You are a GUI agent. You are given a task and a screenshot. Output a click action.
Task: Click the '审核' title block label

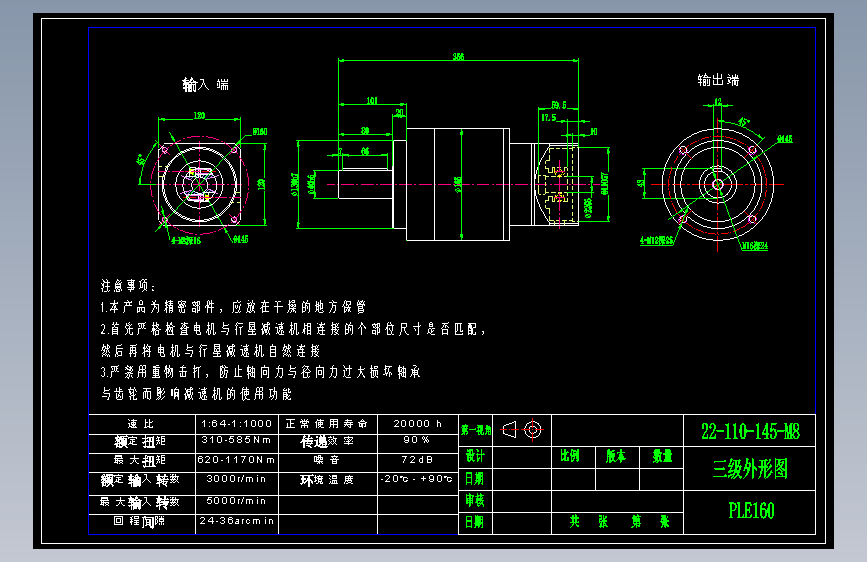(475, 500)
